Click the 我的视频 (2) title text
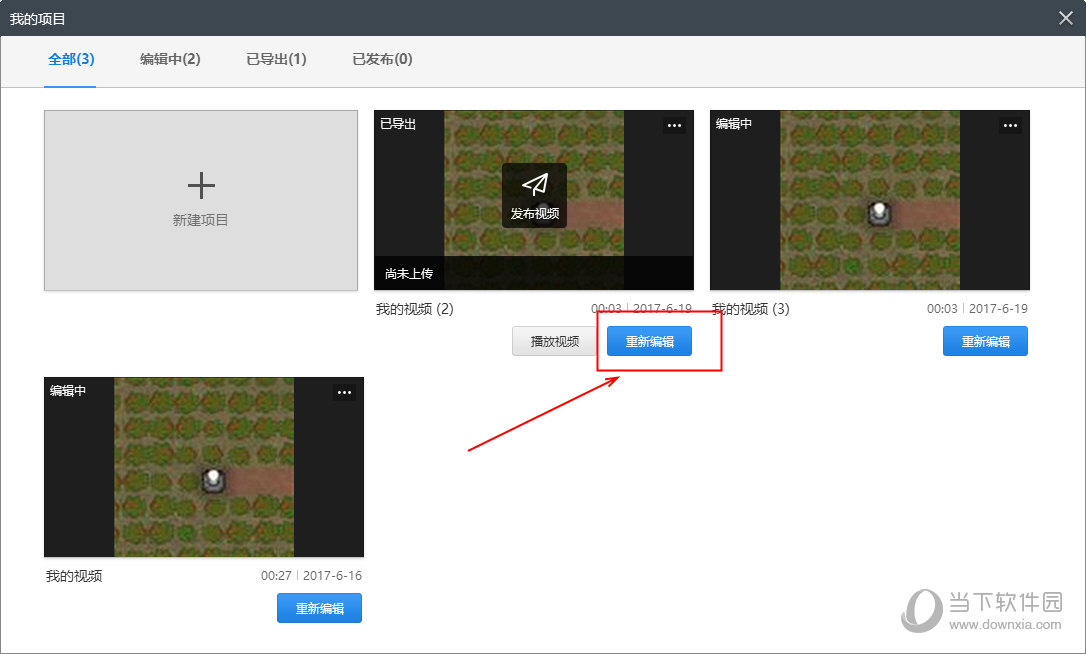 [414, 309]
